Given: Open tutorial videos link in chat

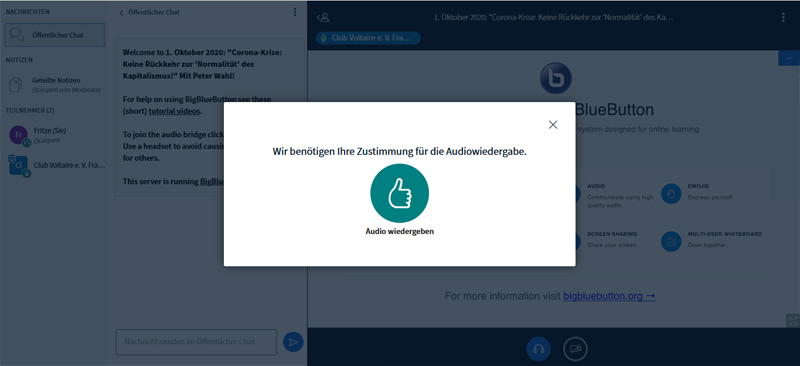Looking at the screenshot, I should [175, 111].
